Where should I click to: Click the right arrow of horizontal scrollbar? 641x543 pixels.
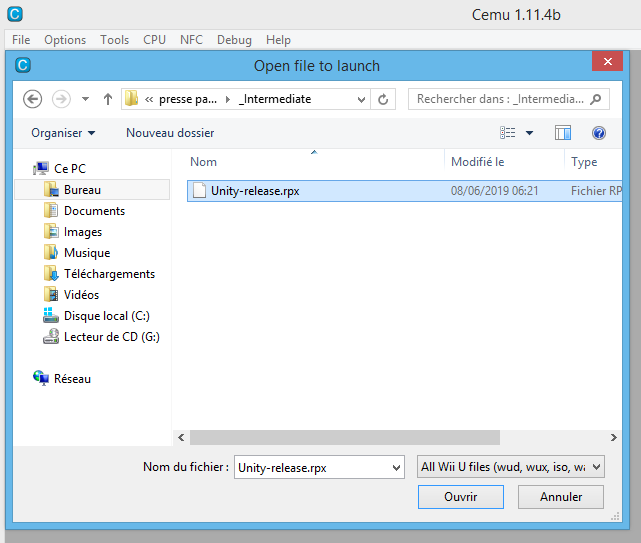point(614,438)
